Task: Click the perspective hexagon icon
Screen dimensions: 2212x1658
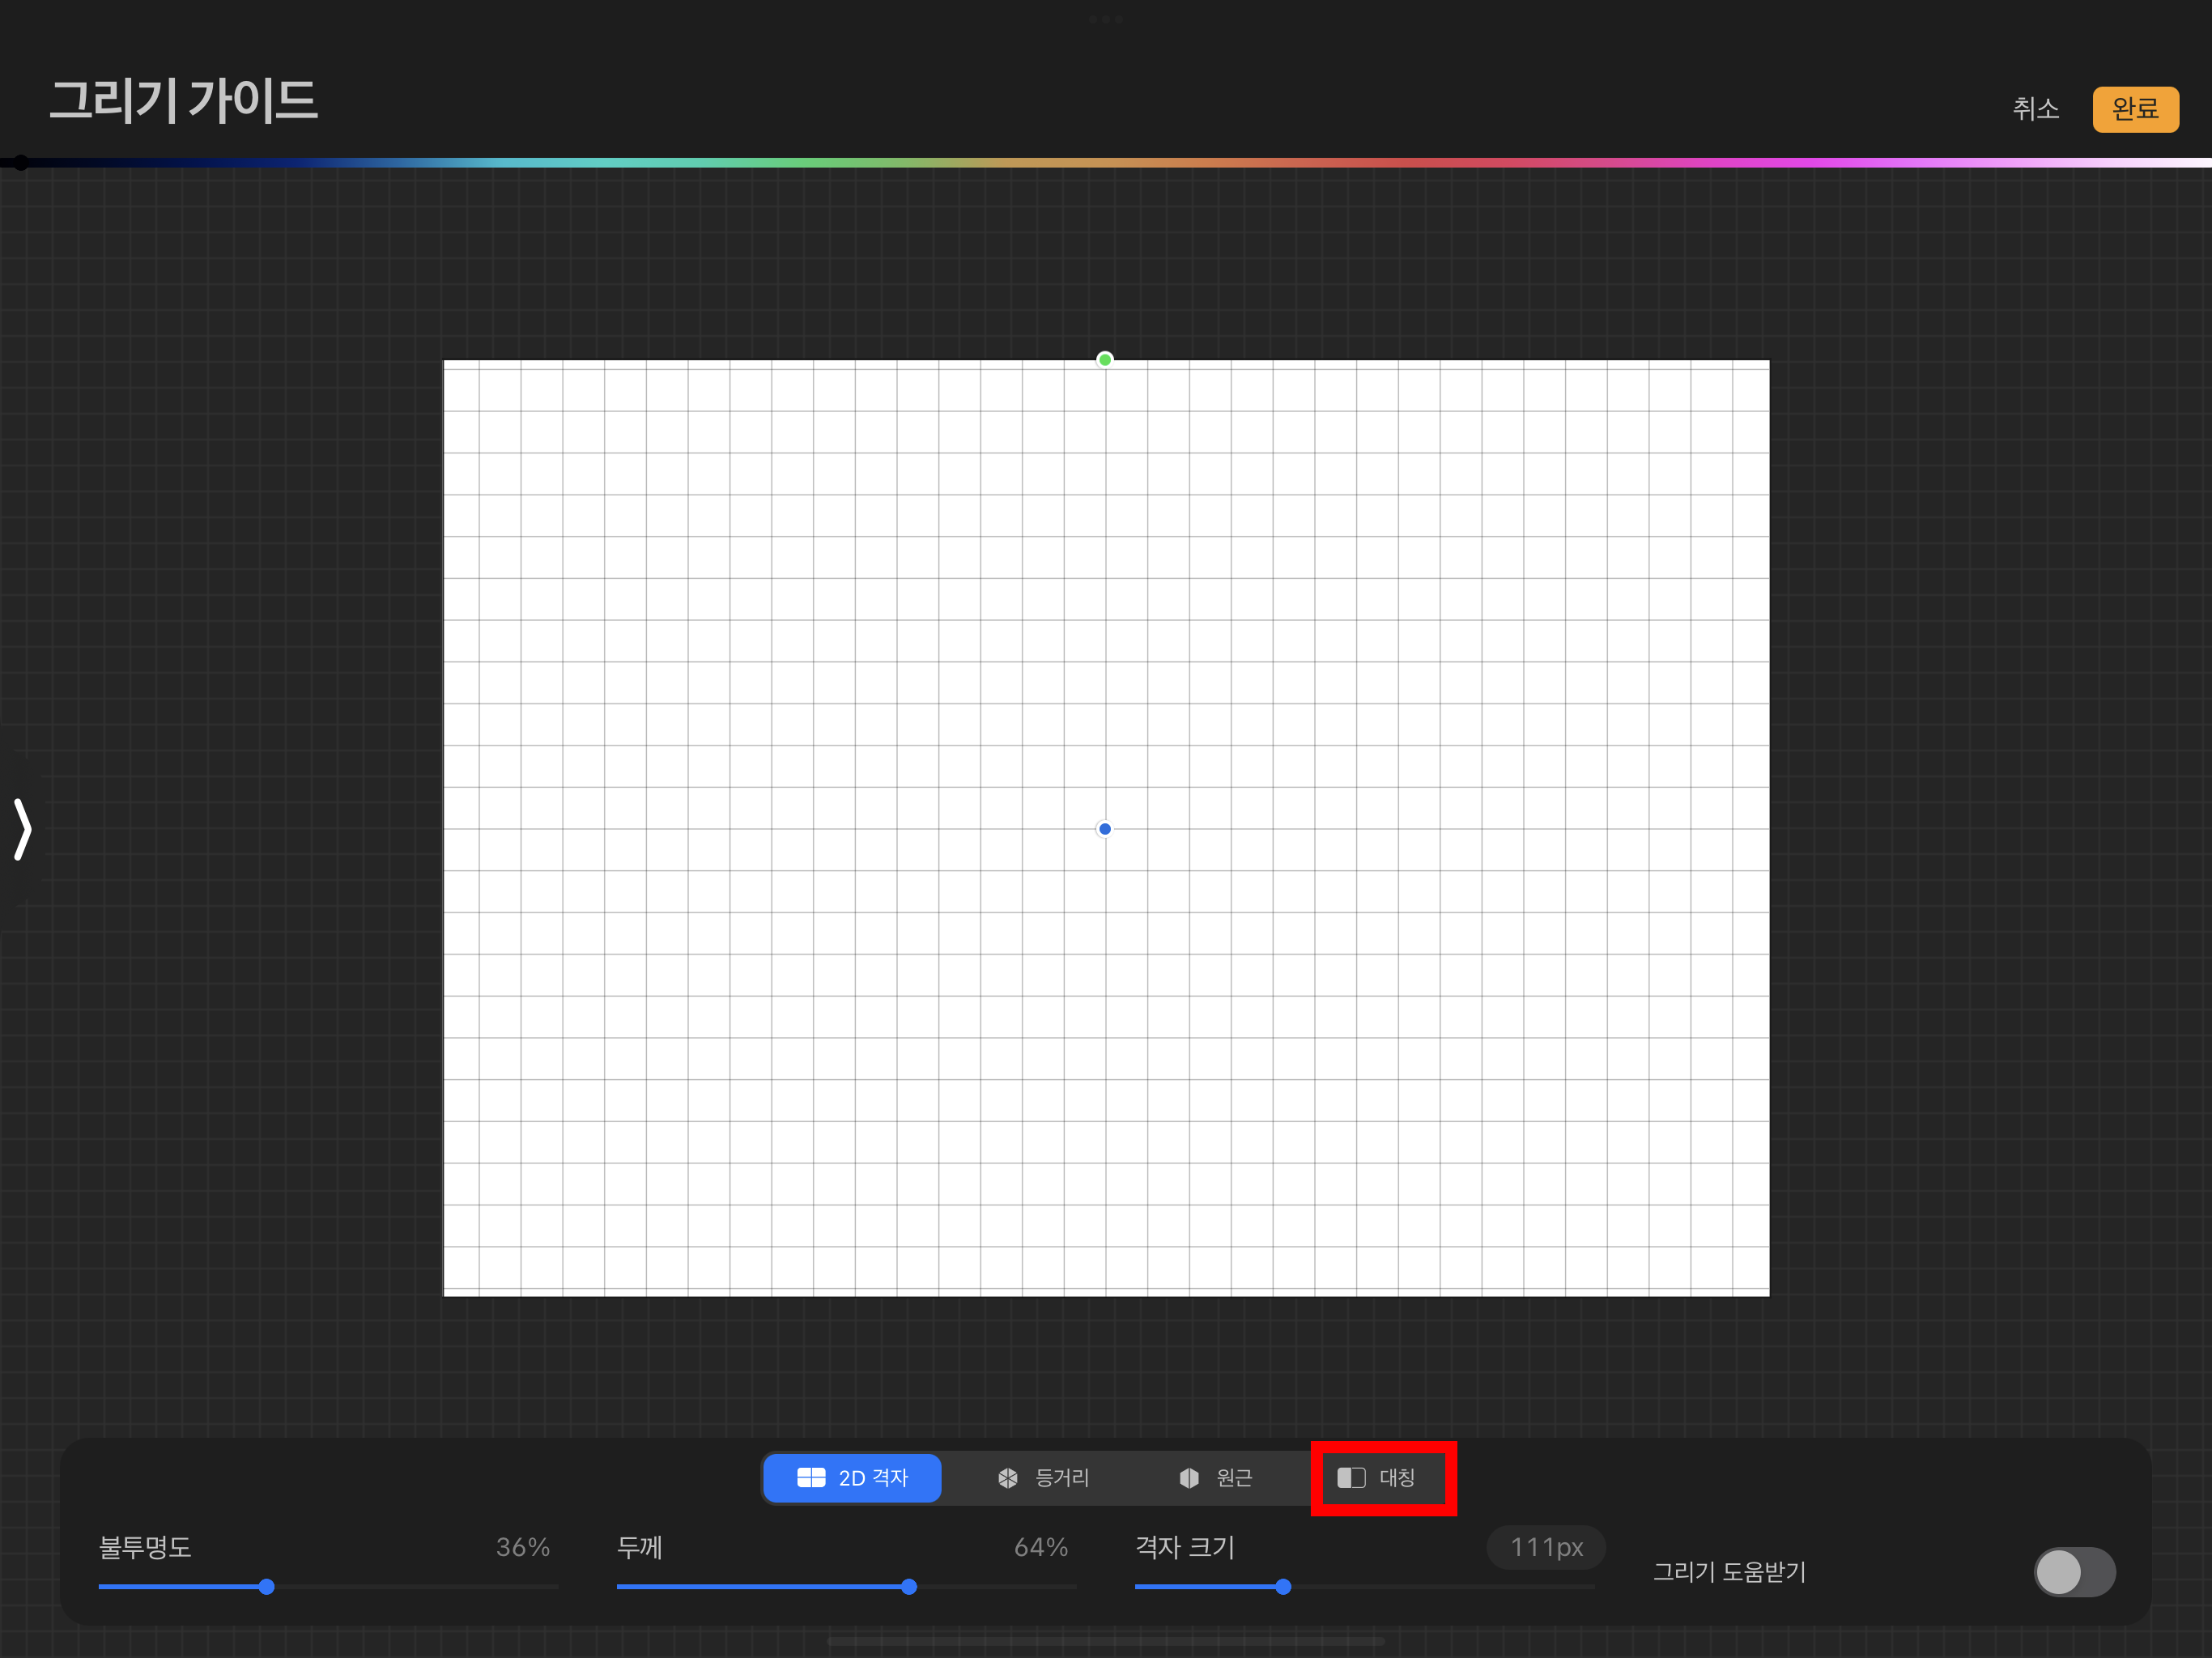Action: tap(1189, 1478)
